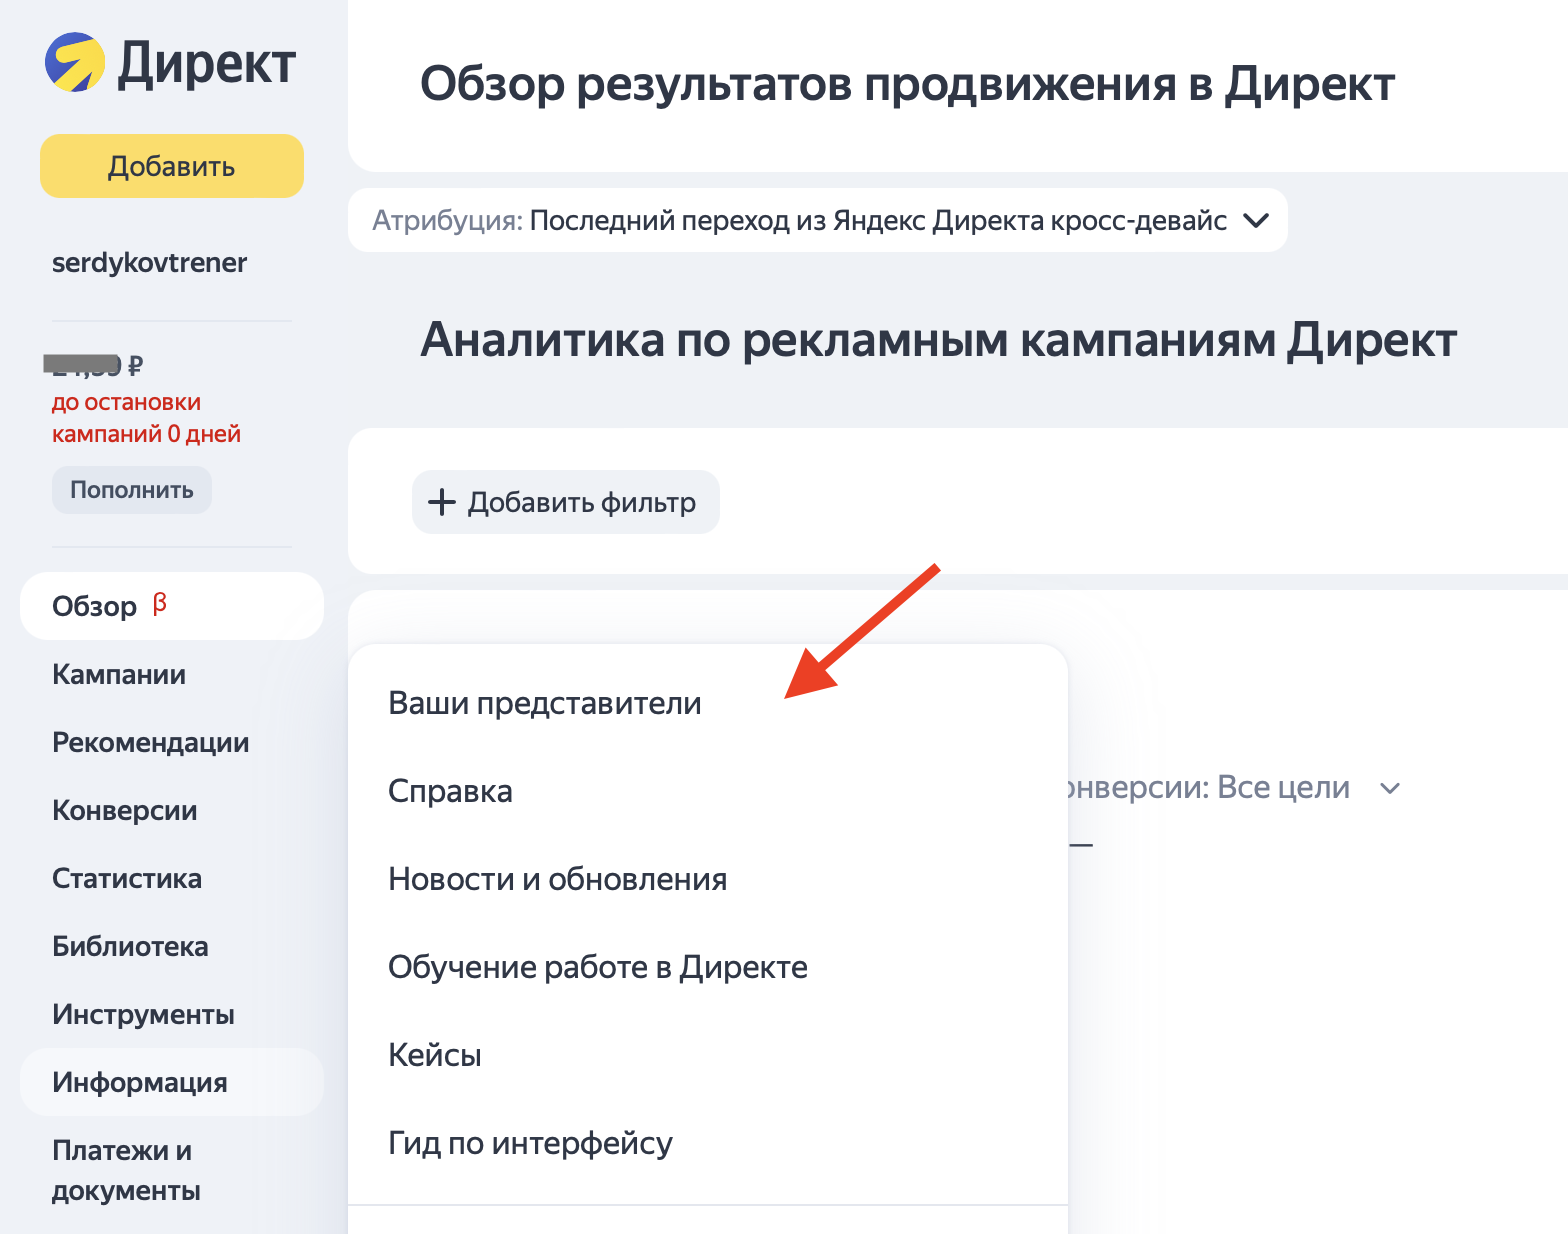This screenshot has height=1234, width=1568.
Task: Open Инструменты in the sidebar
Action: pyautogui.click(x=144, y=1014)
